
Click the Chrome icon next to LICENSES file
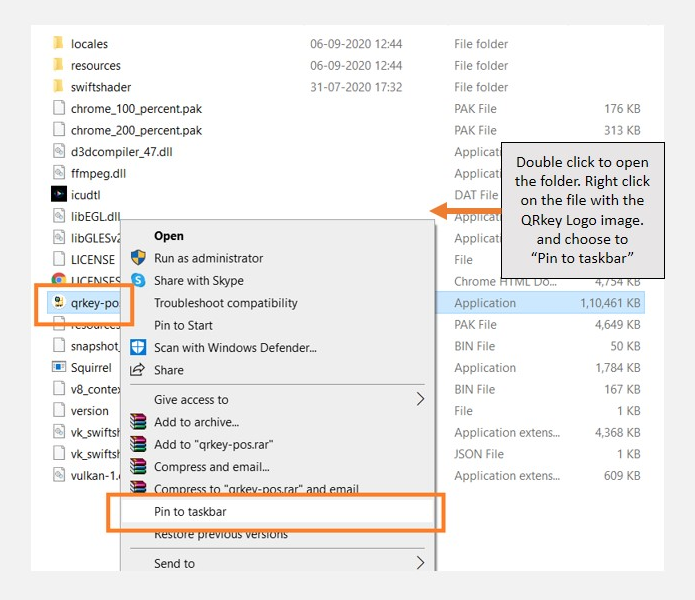59,281
